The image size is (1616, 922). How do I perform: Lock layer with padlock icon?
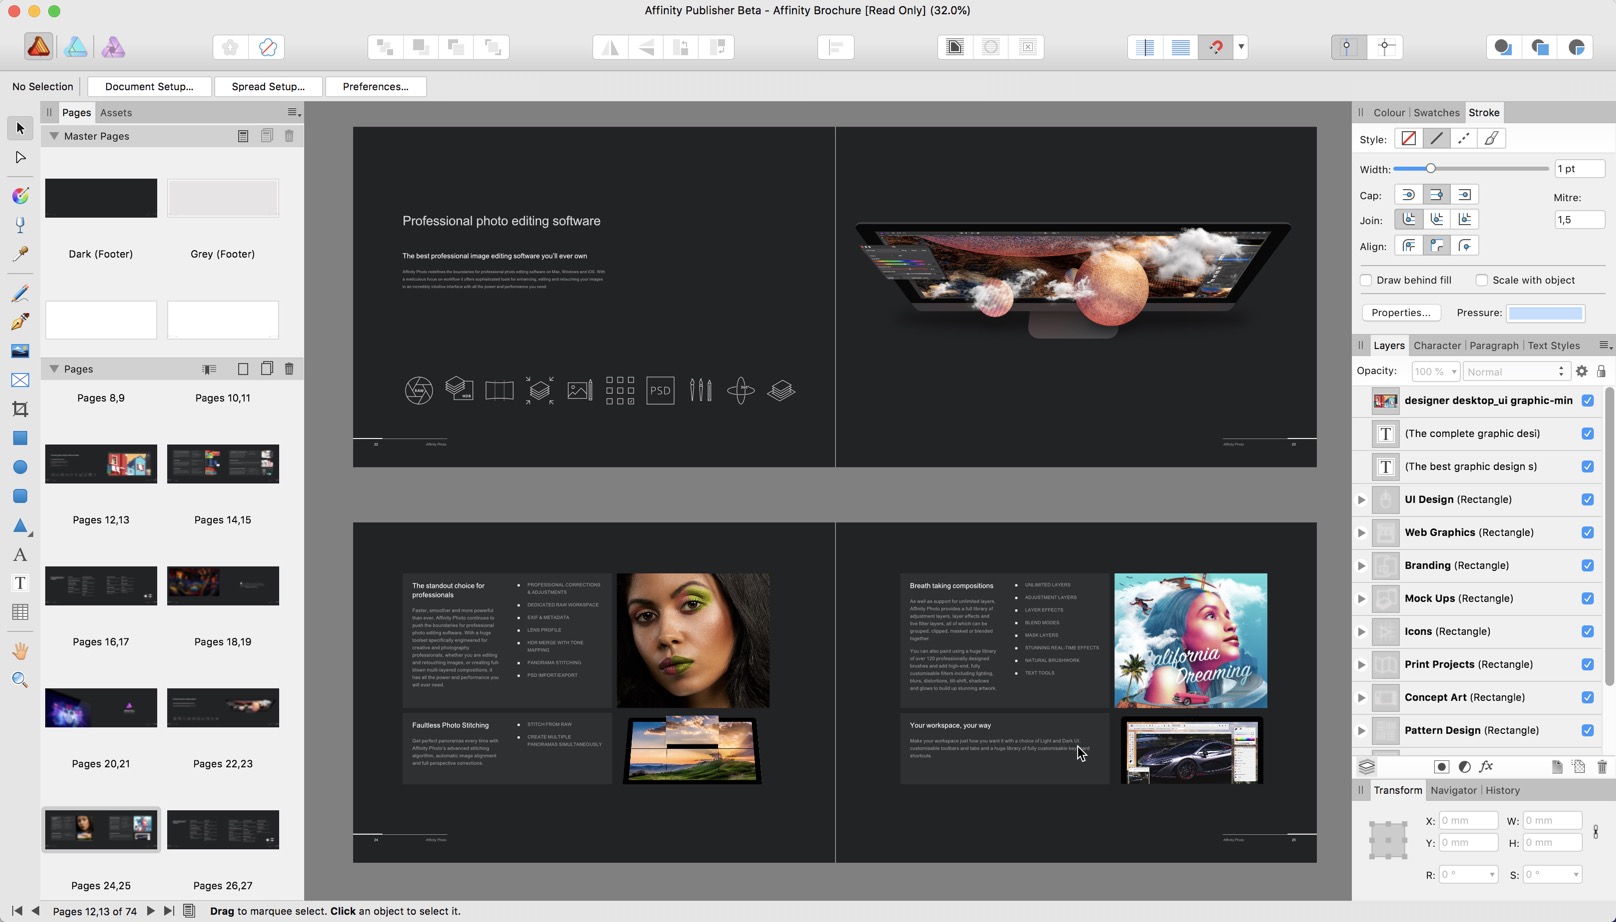(1601, 371)
